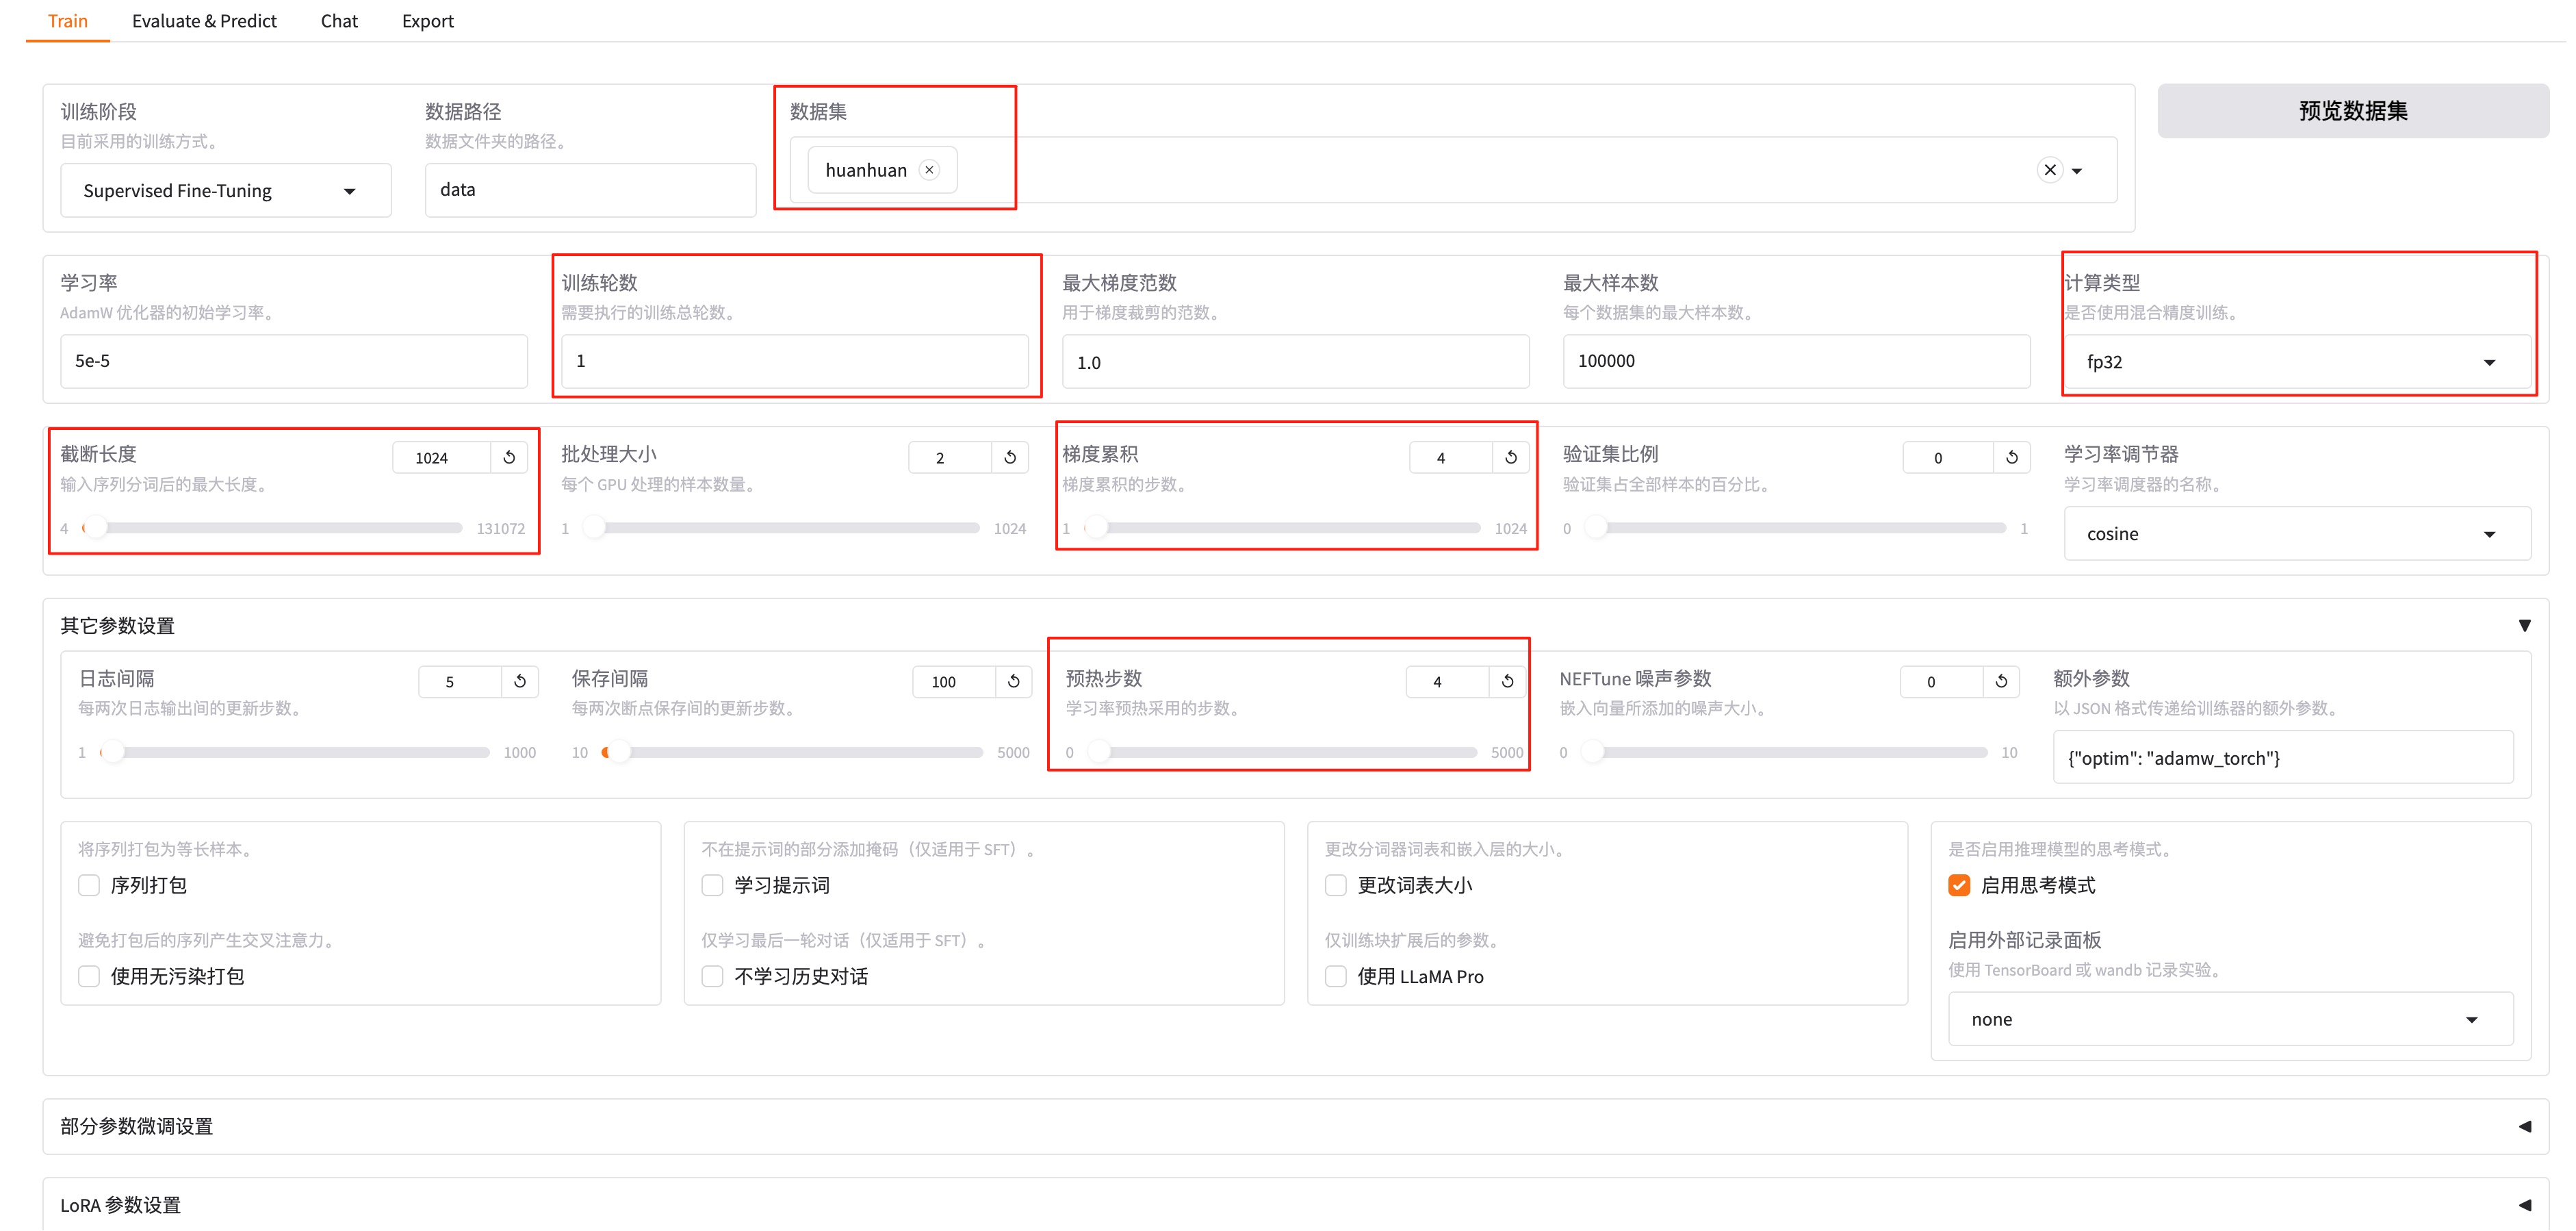2576x1231 pixels.
Task: Focus the 数据路径 input field
Action: [x=590, y=190]
